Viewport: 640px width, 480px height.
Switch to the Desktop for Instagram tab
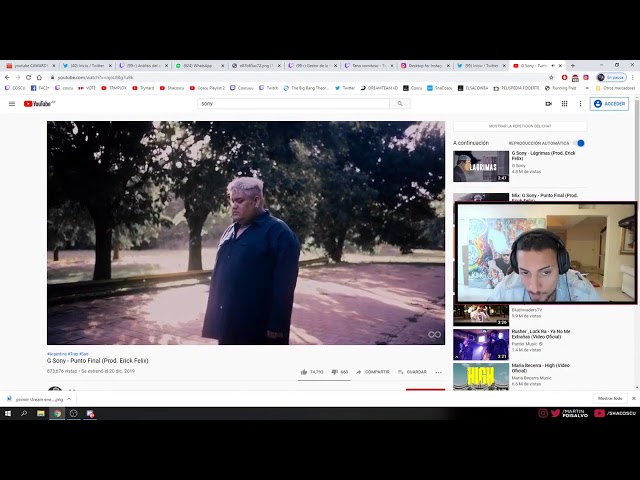(x=425, y=65)
